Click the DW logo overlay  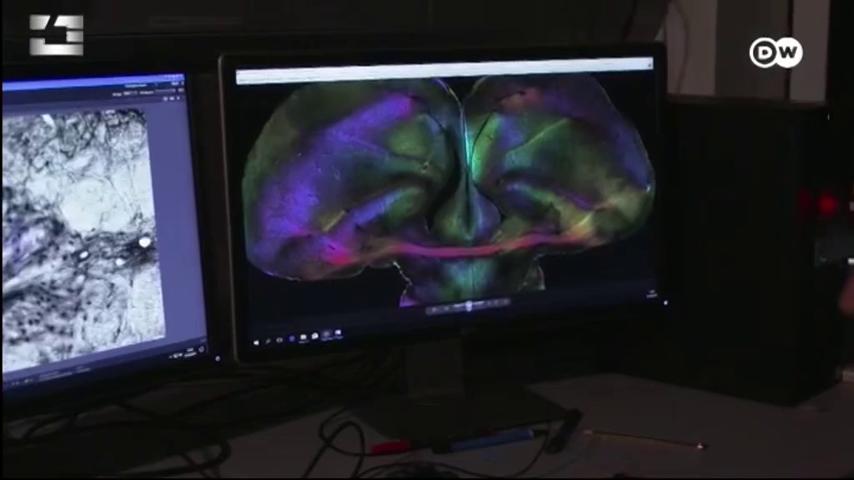coord(775,53)
